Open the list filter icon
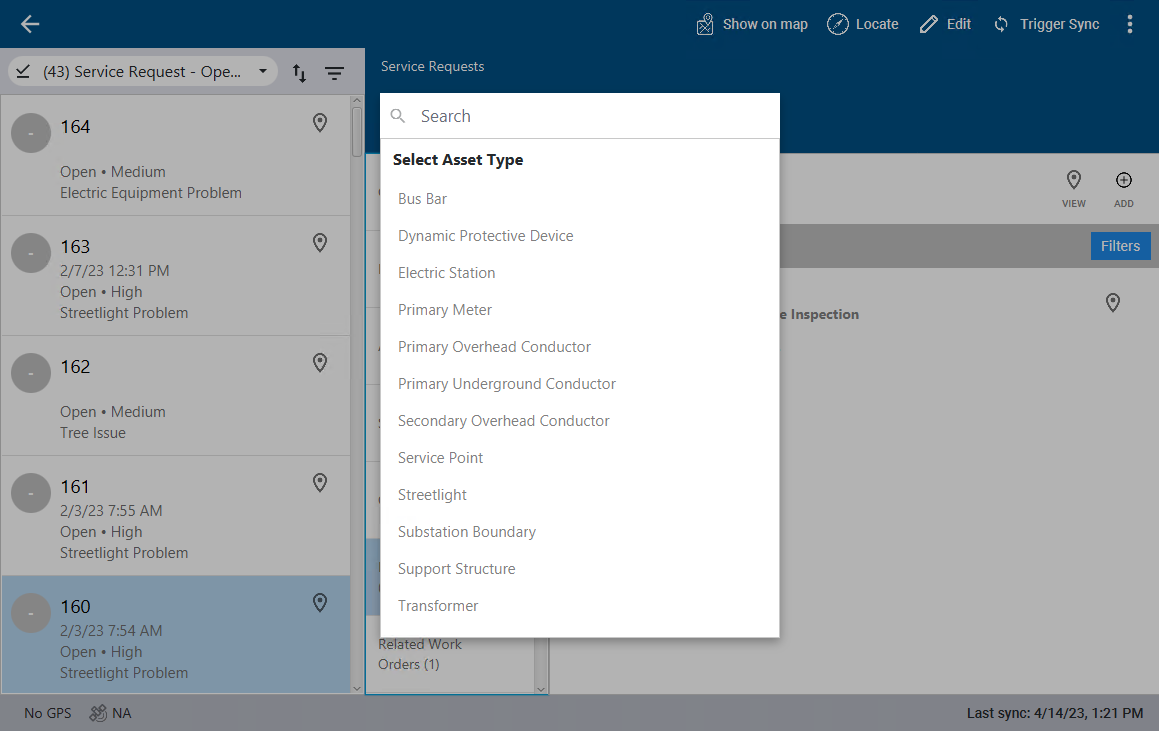1159x731 pixels. (334, 73)
